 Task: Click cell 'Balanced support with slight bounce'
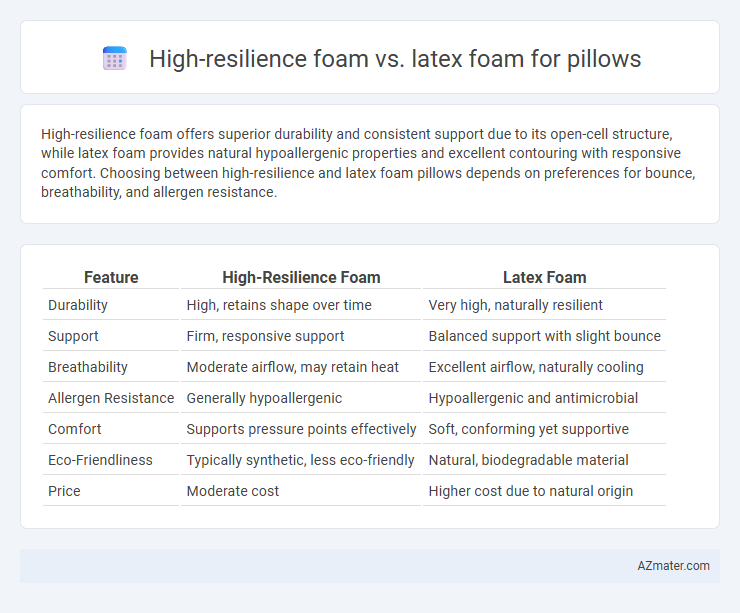pyautogui.click(x=544, y=336)
